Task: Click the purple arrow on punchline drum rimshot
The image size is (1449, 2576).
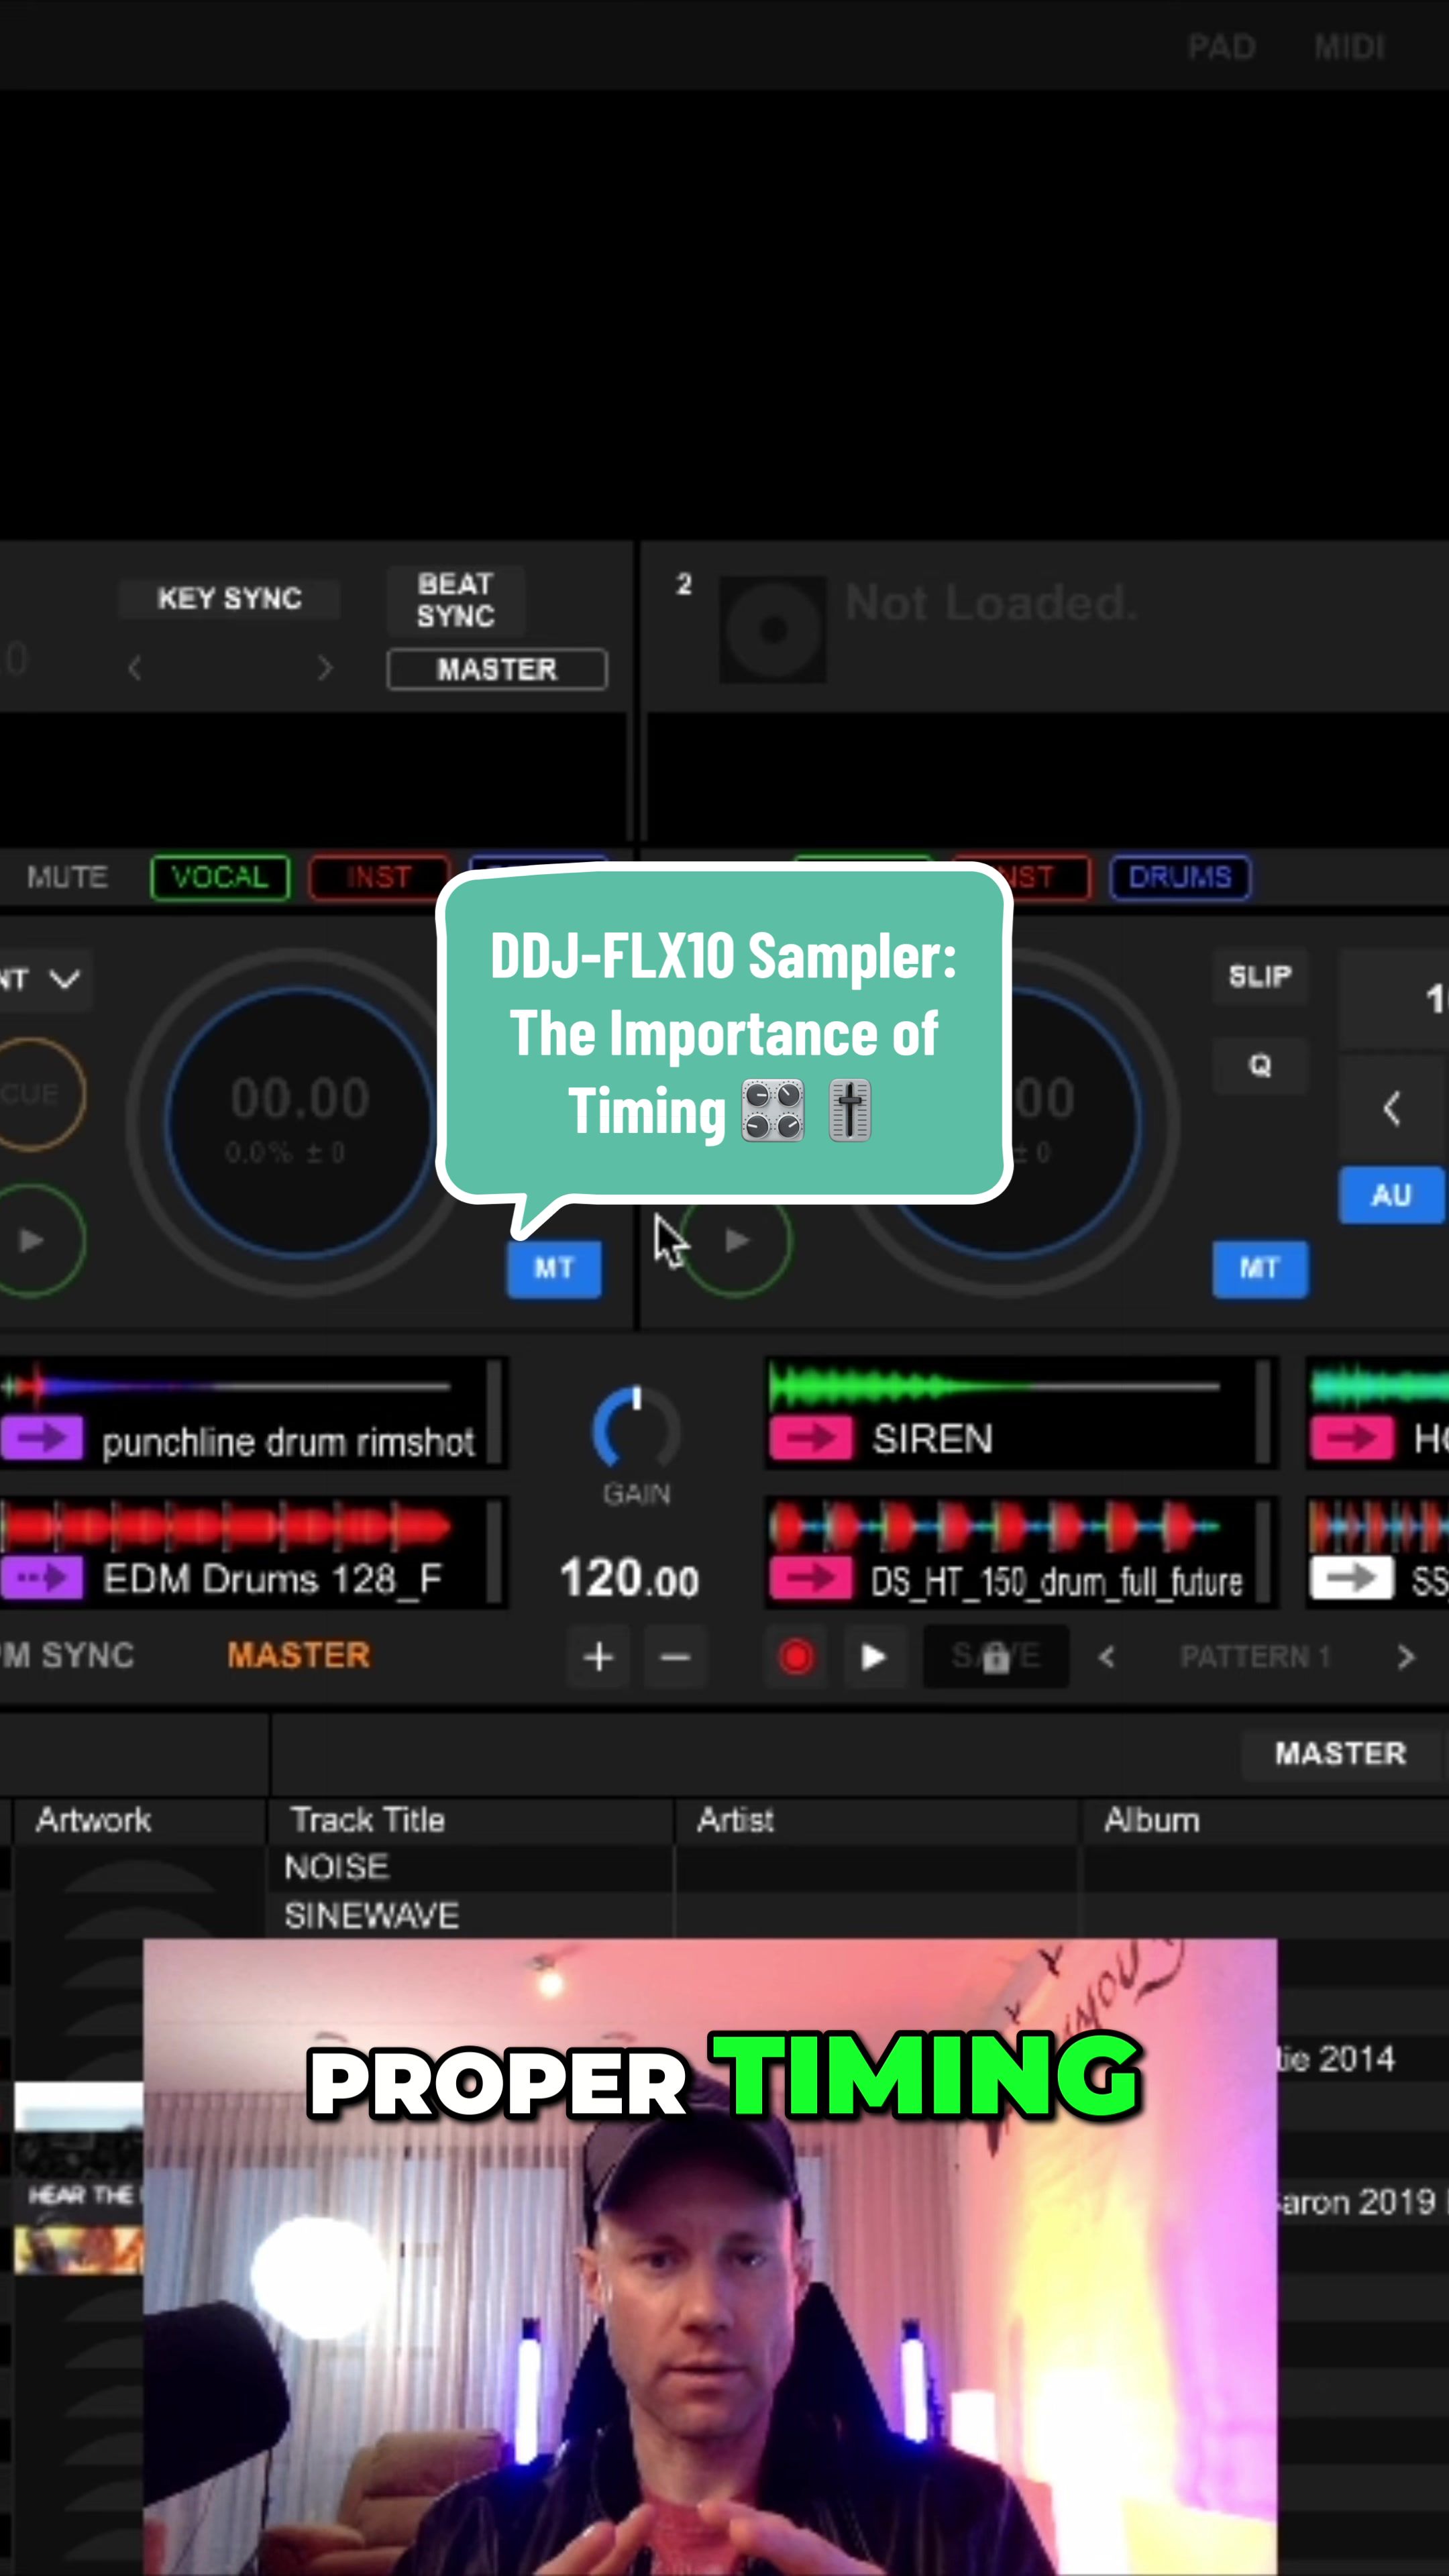Action: [x=42, y=1439]
